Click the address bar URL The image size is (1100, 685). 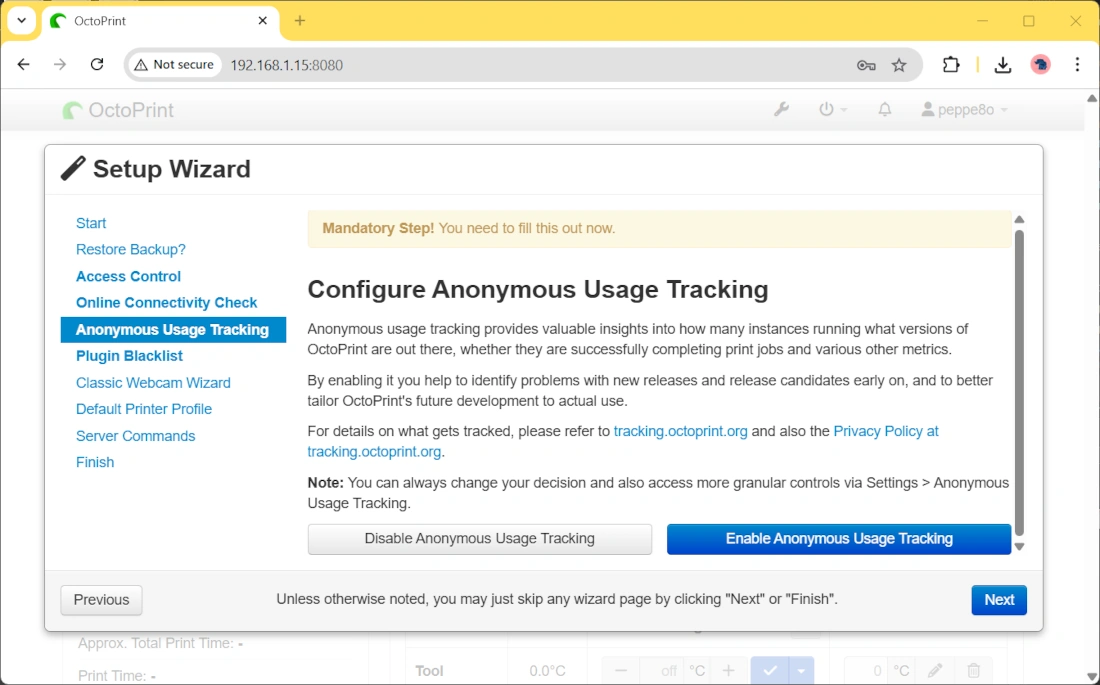(x=286, y=65)
